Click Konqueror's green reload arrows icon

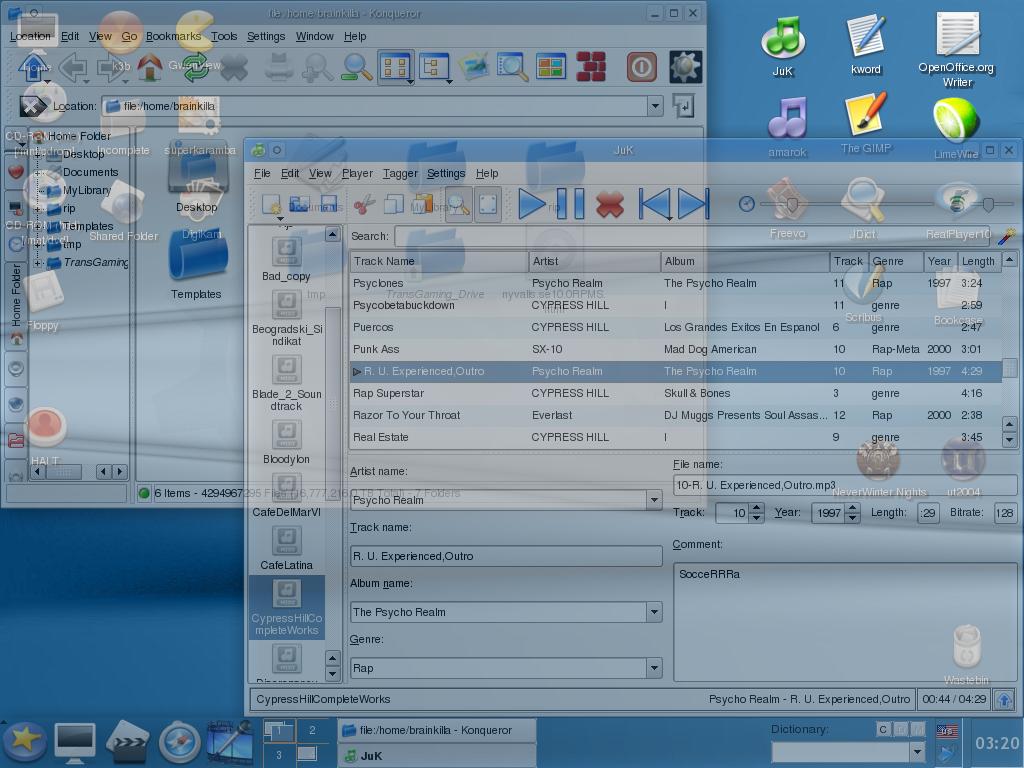[x=195, y=67]
